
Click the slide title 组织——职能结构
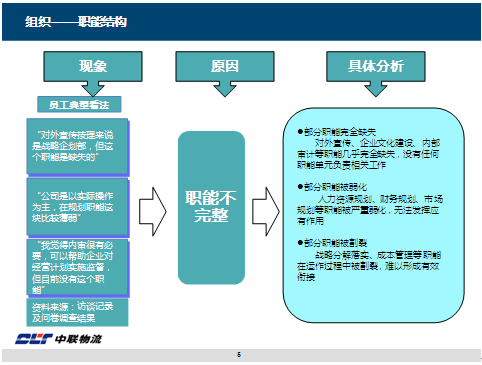(76, 22)
